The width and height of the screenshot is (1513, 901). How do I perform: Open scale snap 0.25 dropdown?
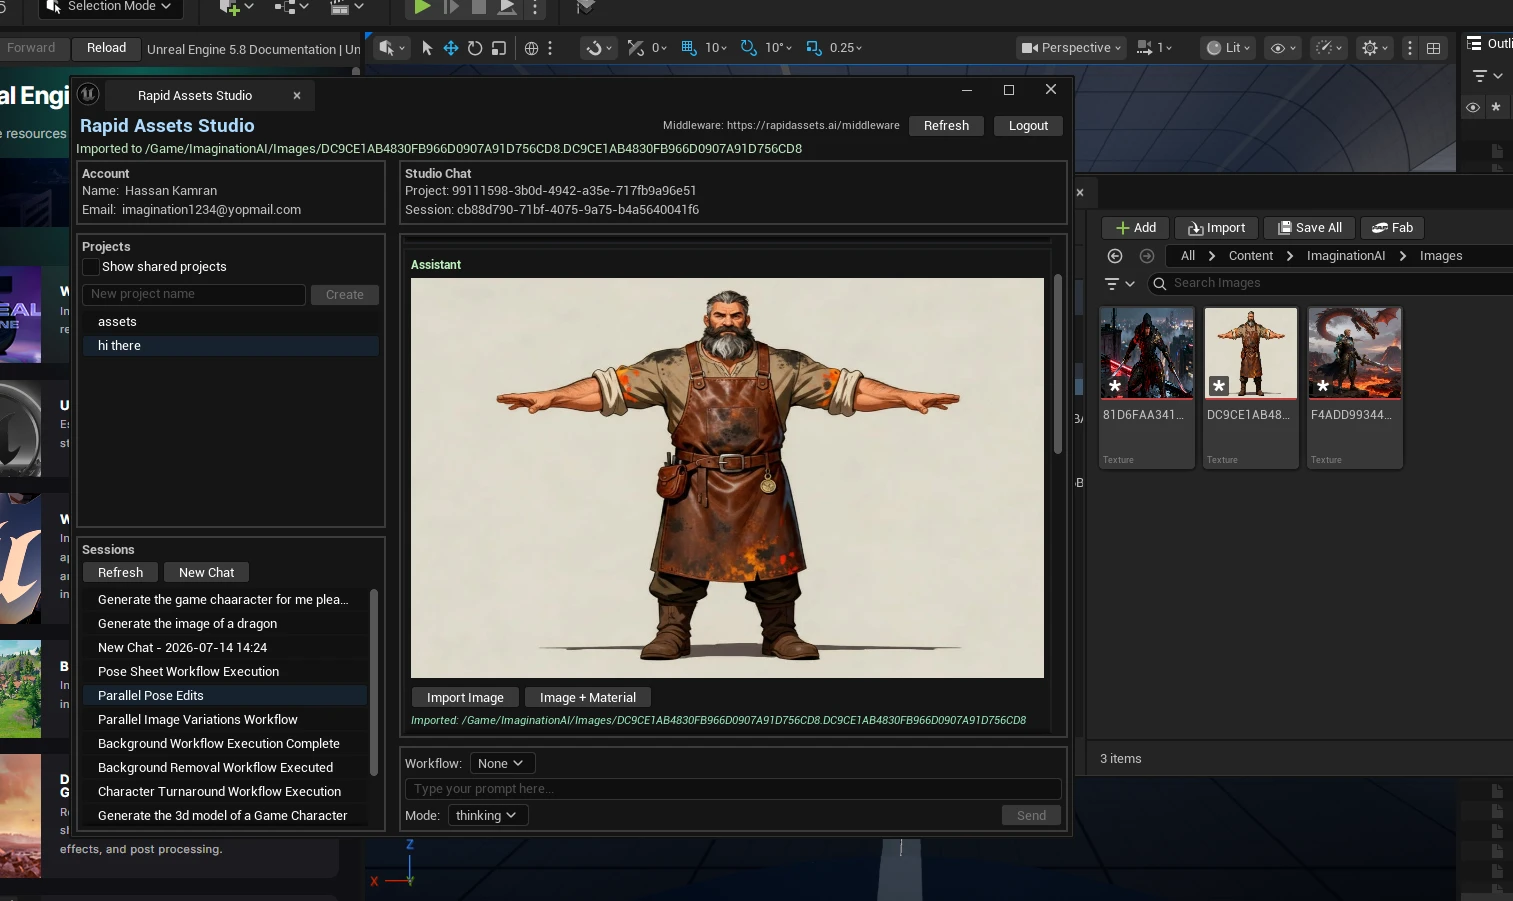(x=846, y=48)
